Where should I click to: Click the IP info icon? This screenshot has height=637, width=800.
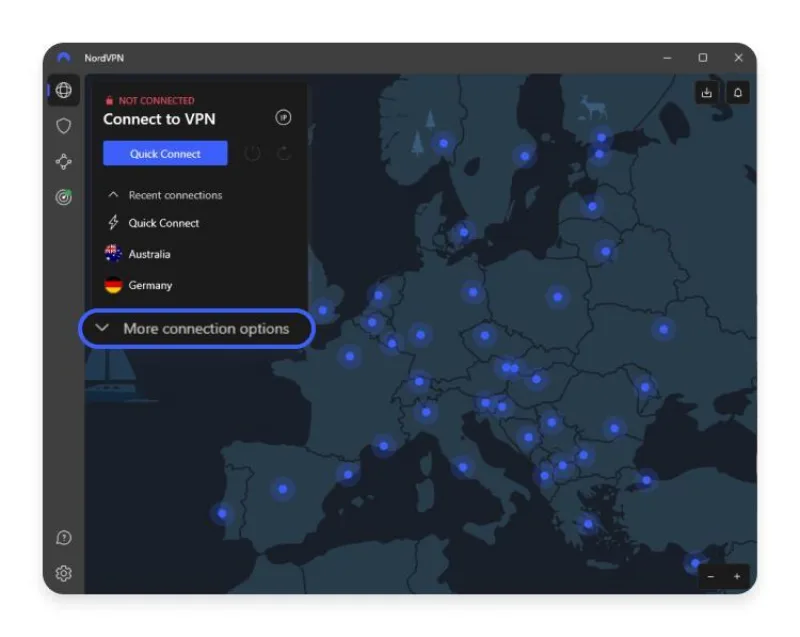283,118
